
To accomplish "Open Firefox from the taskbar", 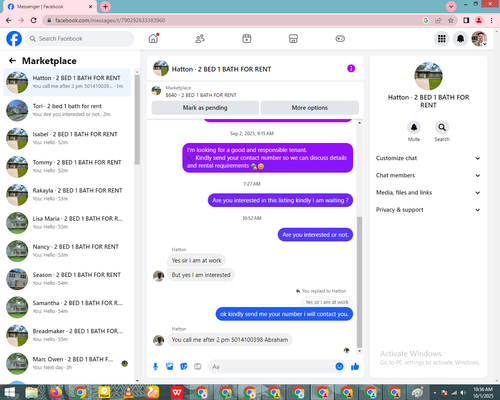I will [56, 392].
